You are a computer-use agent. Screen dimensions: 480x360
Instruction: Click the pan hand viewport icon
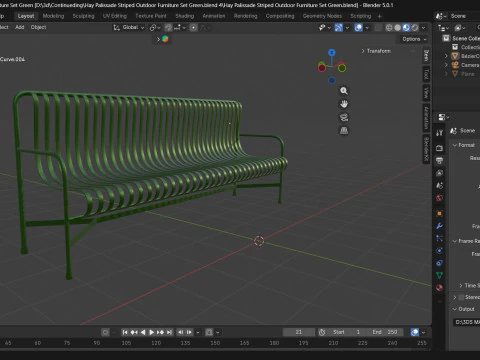point(344,104)
